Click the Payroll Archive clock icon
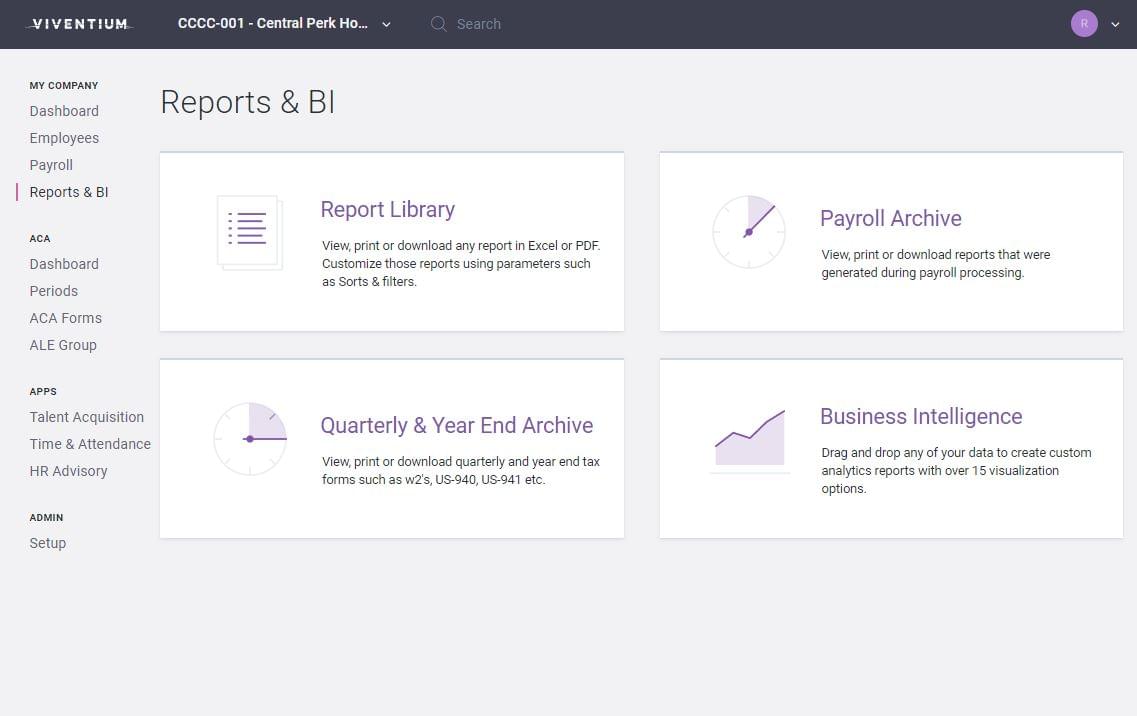The width and height of the screenshot is (1137, 716). (749, 231)
